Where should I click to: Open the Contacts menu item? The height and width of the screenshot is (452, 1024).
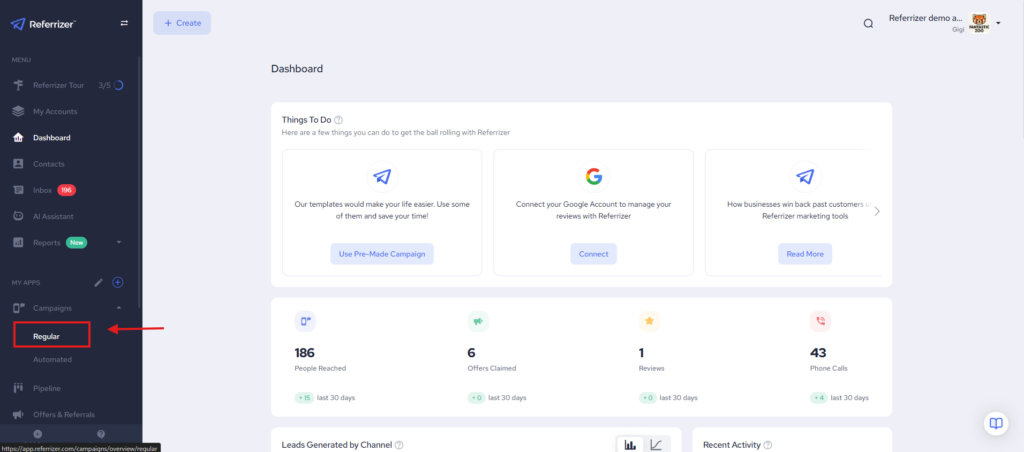(x=48, y=164)
